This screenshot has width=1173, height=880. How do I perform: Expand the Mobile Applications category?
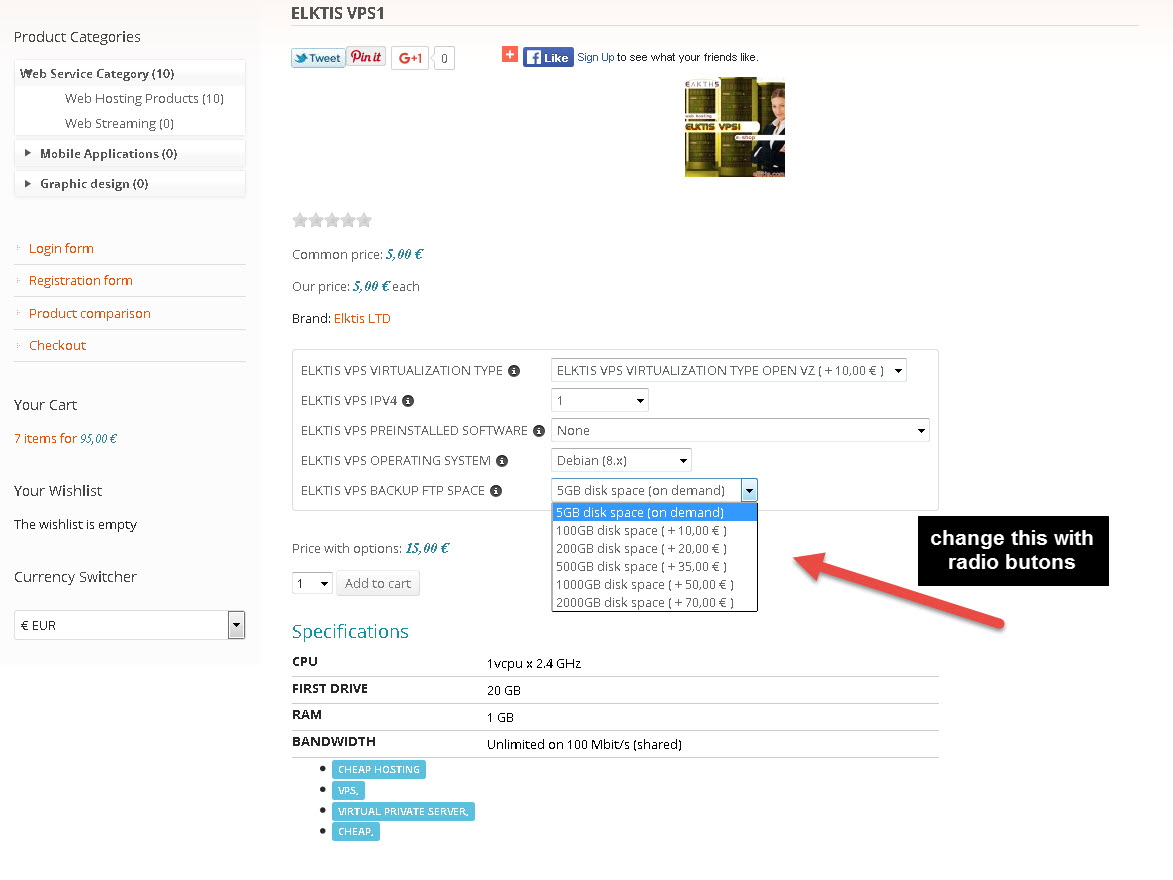point(28,153)
